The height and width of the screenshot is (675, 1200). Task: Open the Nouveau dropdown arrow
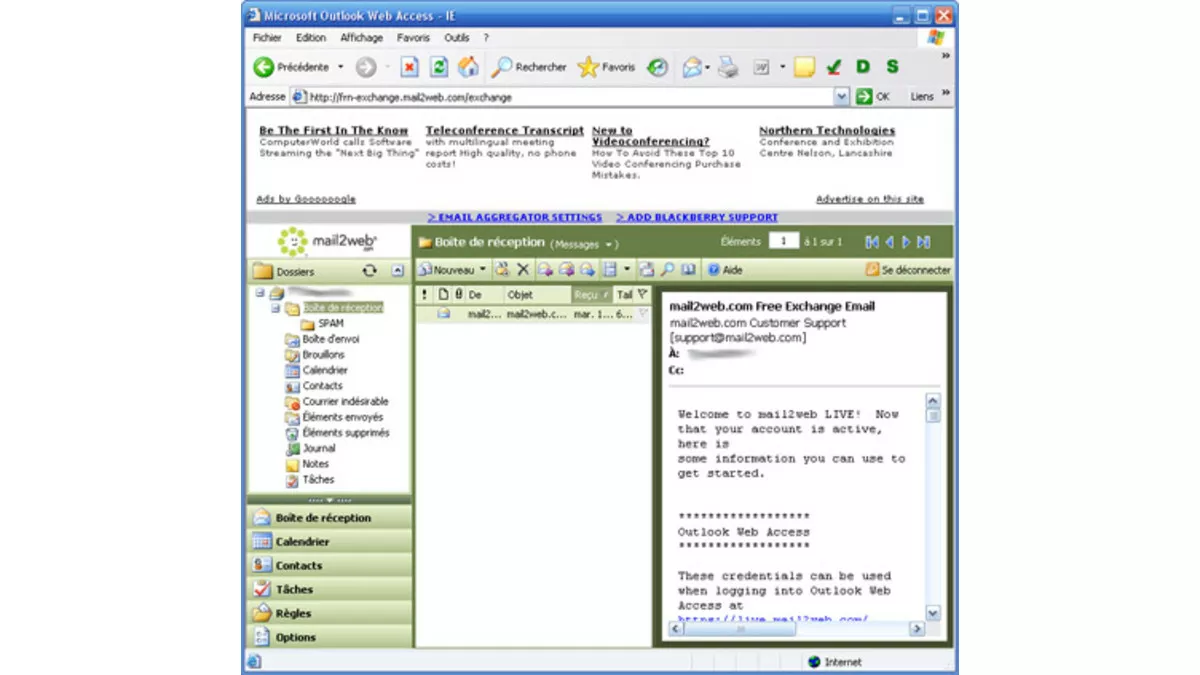482,268
